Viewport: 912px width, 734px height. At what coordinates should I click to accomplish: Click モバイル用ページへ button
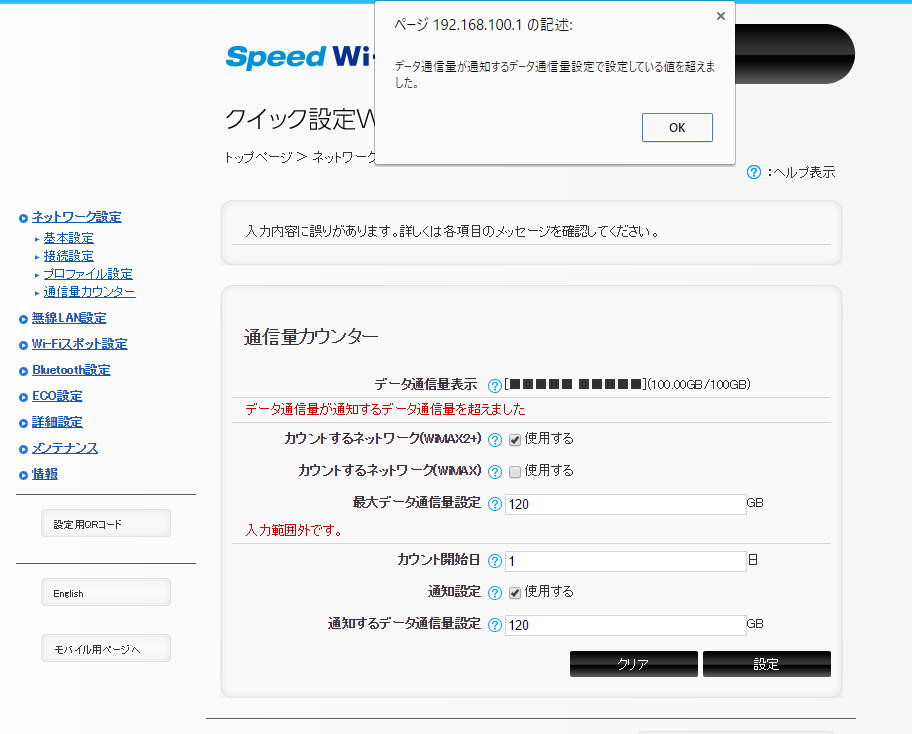(106, 648)
